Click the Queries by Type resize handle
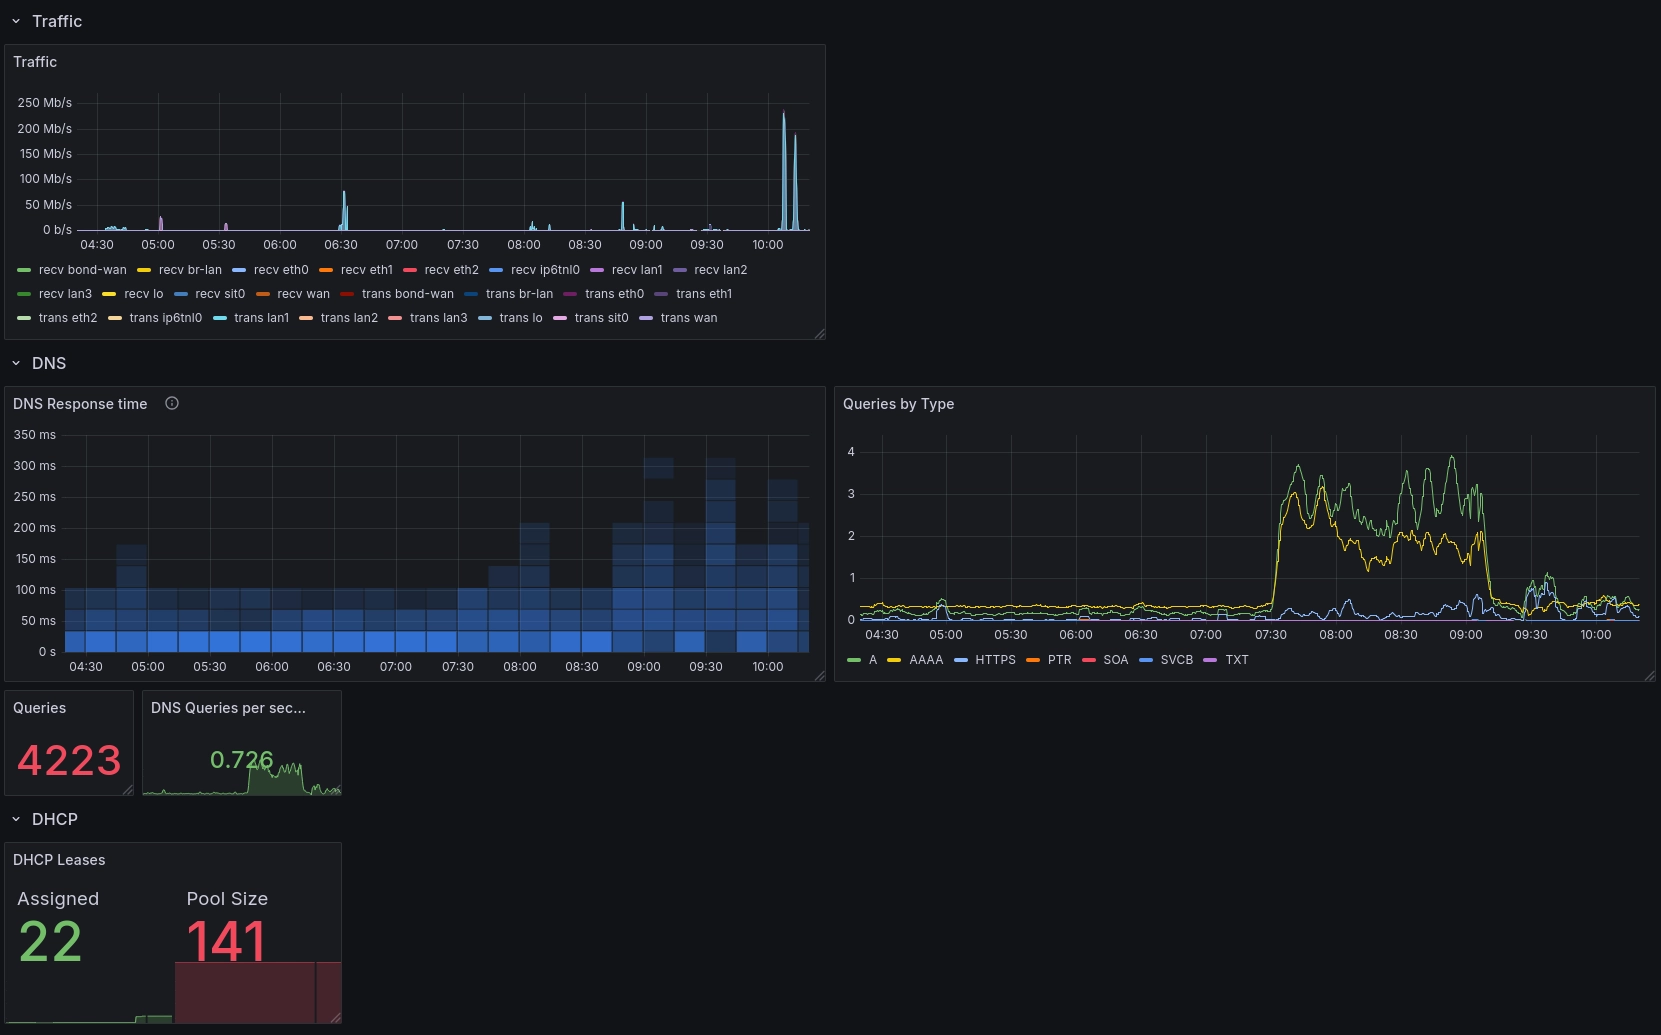The width and height of the screenshot is (1661, 1035). (x=1649, y=676)
